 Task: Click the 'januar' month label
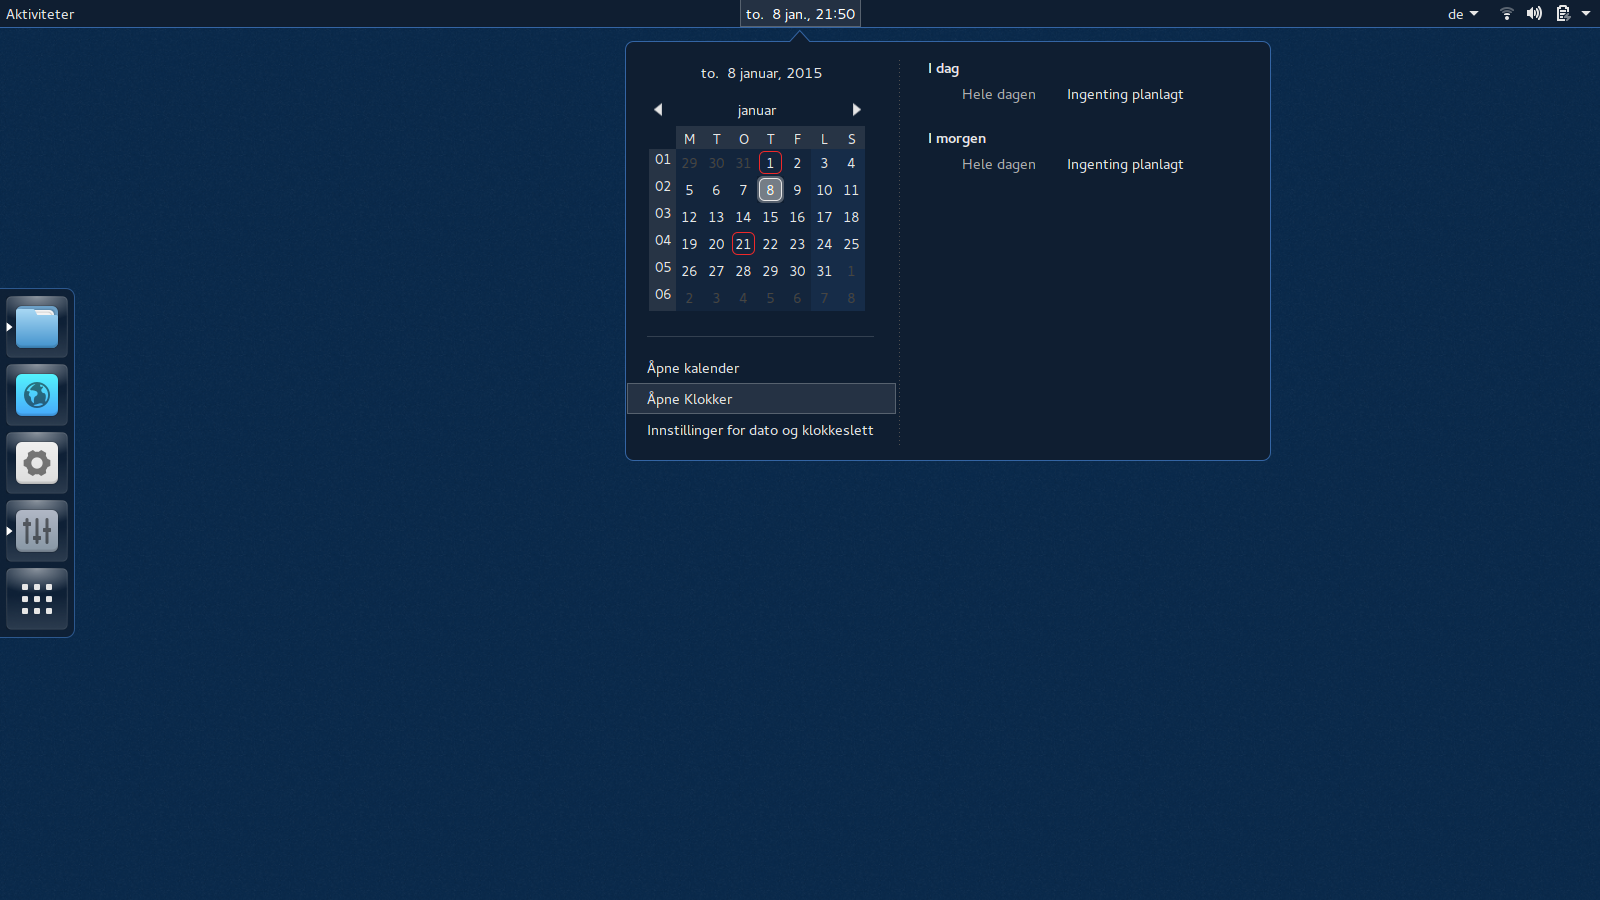[757, 110]
